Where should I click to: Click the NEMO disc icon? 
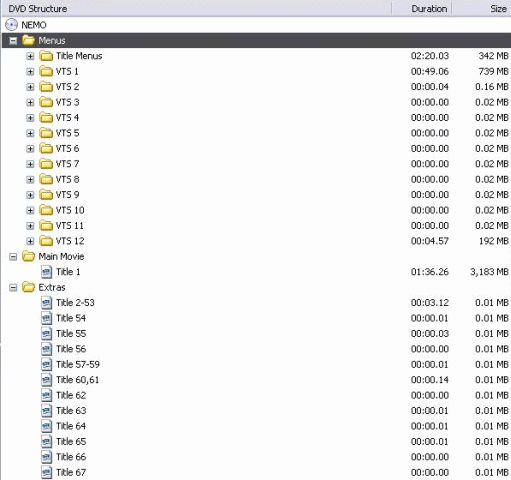point(11,25)
